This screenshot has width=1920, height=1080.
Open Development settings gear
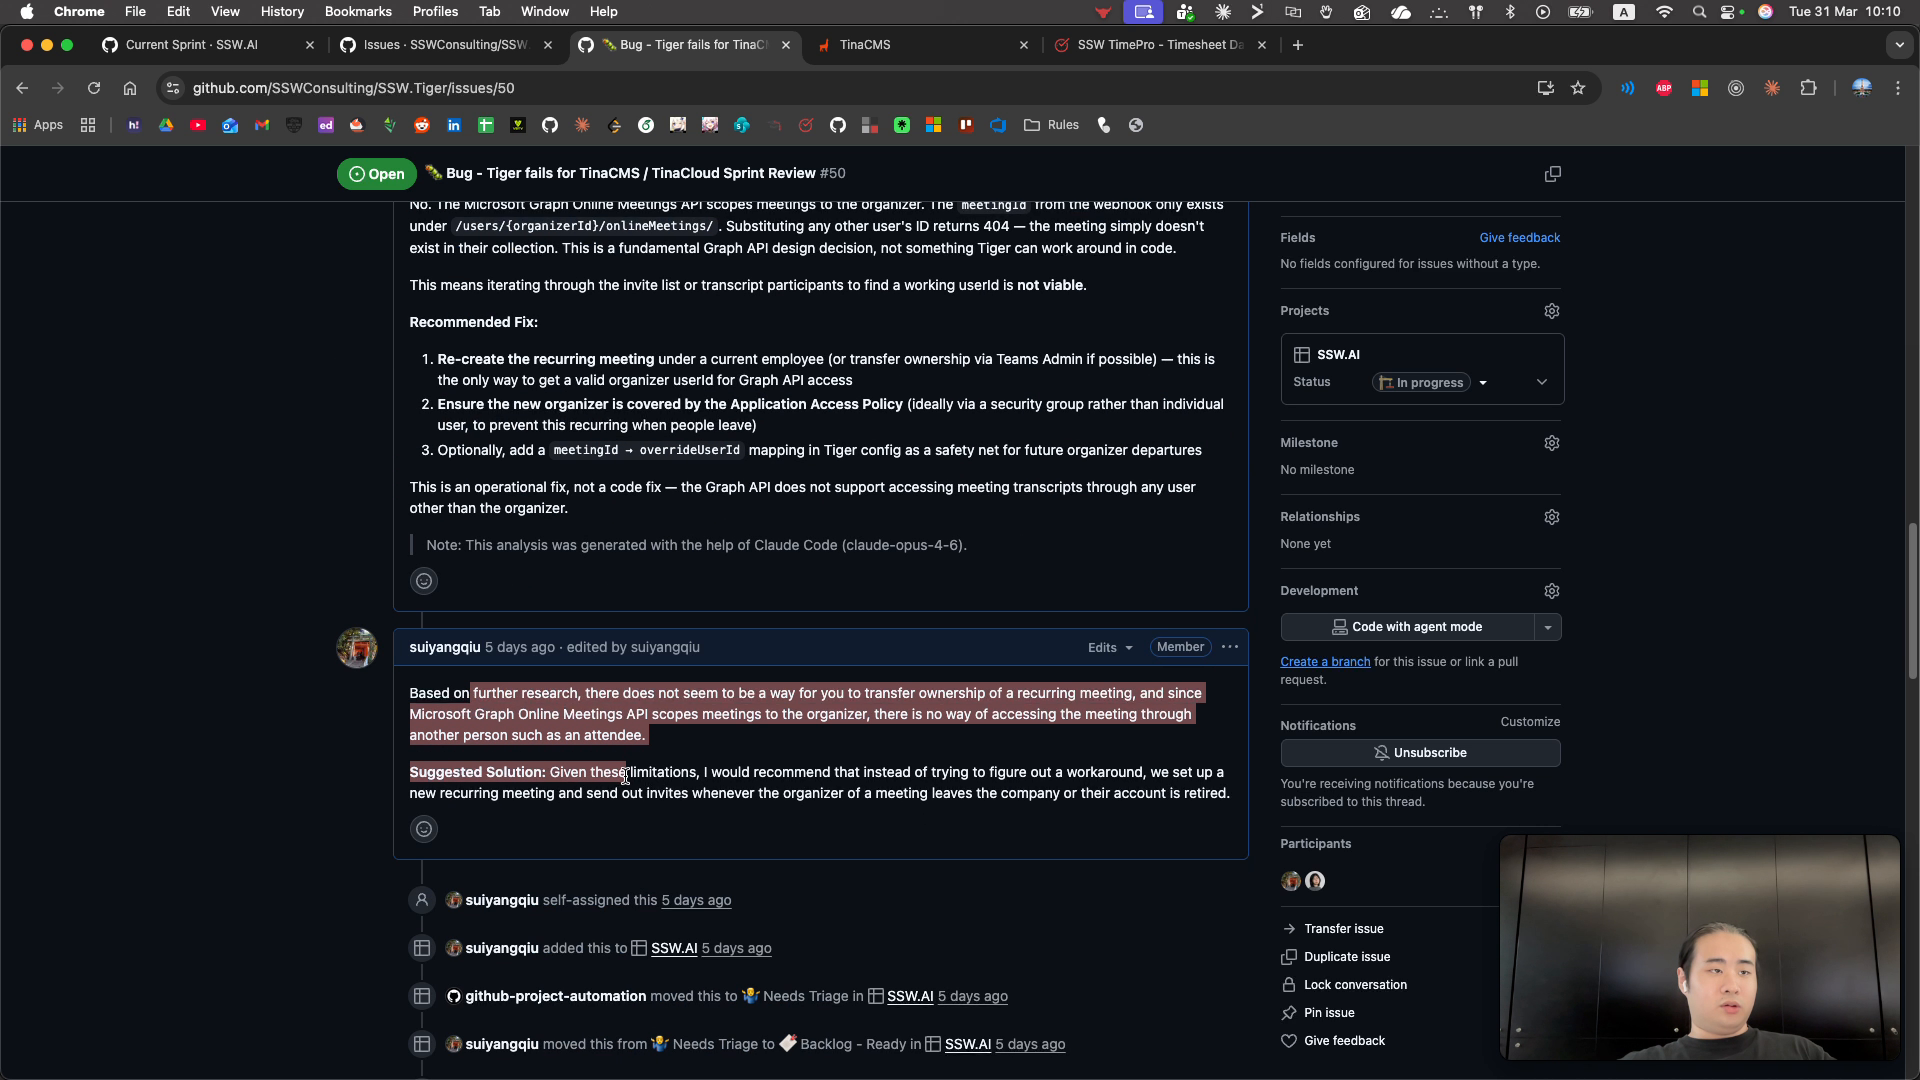(x=1551, y=591)
